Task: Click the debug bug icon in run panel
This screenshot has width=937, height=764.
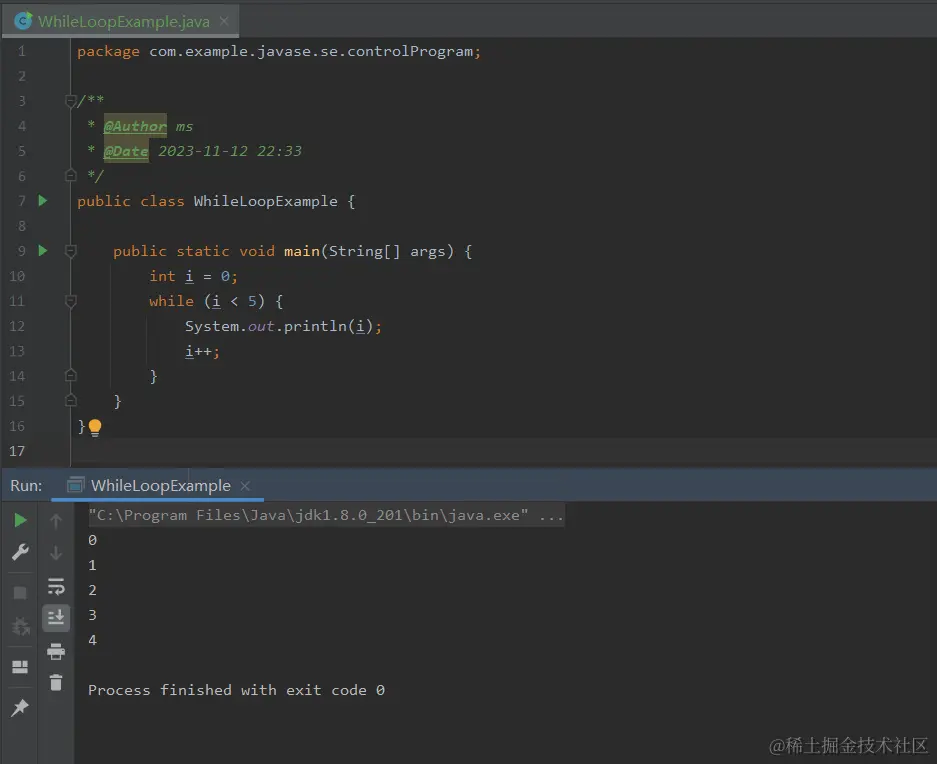Action: pyautogui.click(x=20, y=627)
